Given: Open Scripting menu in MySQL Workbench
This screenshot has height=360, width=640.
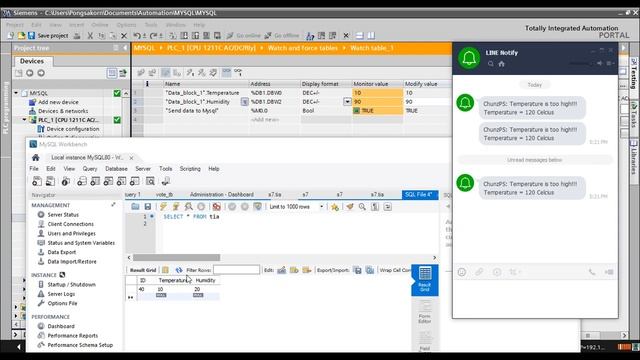Looking at the screenshot, I should tap(190, 169).
